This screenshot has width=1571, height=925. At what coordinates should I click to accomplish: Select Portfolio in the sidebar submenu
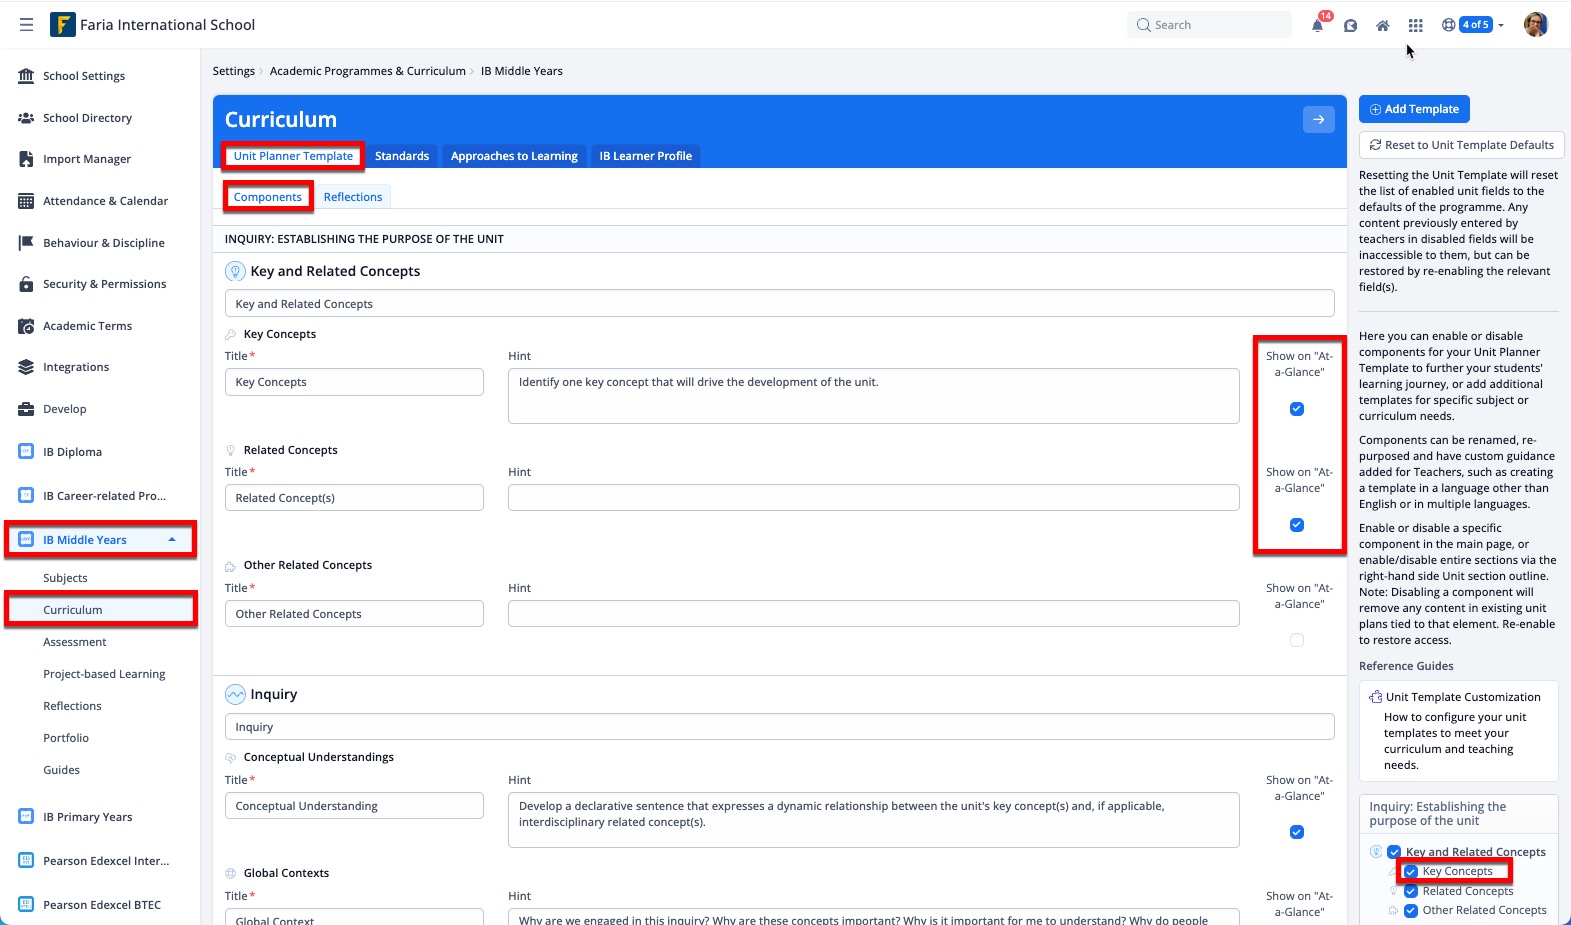point(66,738)
